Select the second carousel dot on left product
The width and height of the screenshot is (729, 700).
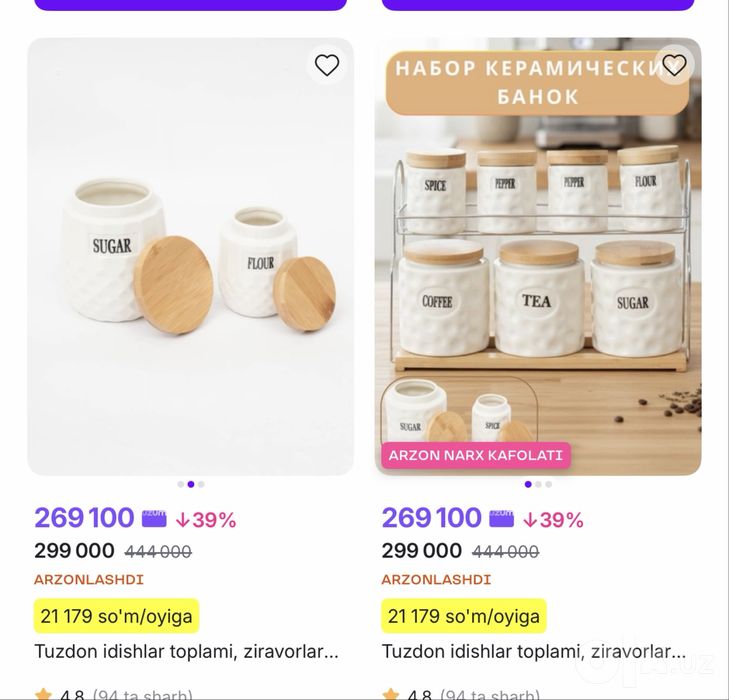click(x=191, y=484)
